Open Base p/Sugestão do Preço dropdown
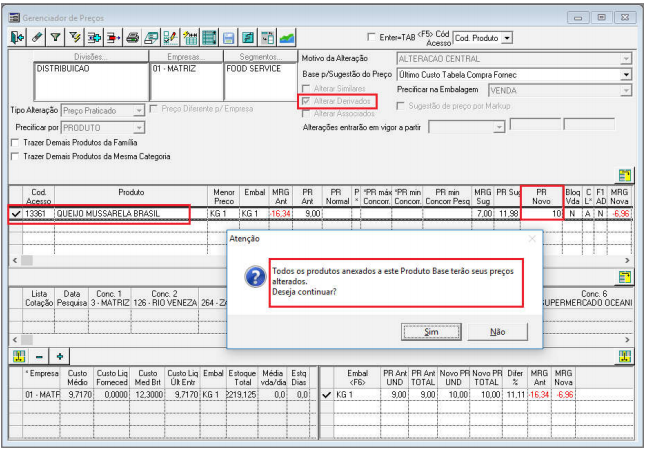 point(626,75)
